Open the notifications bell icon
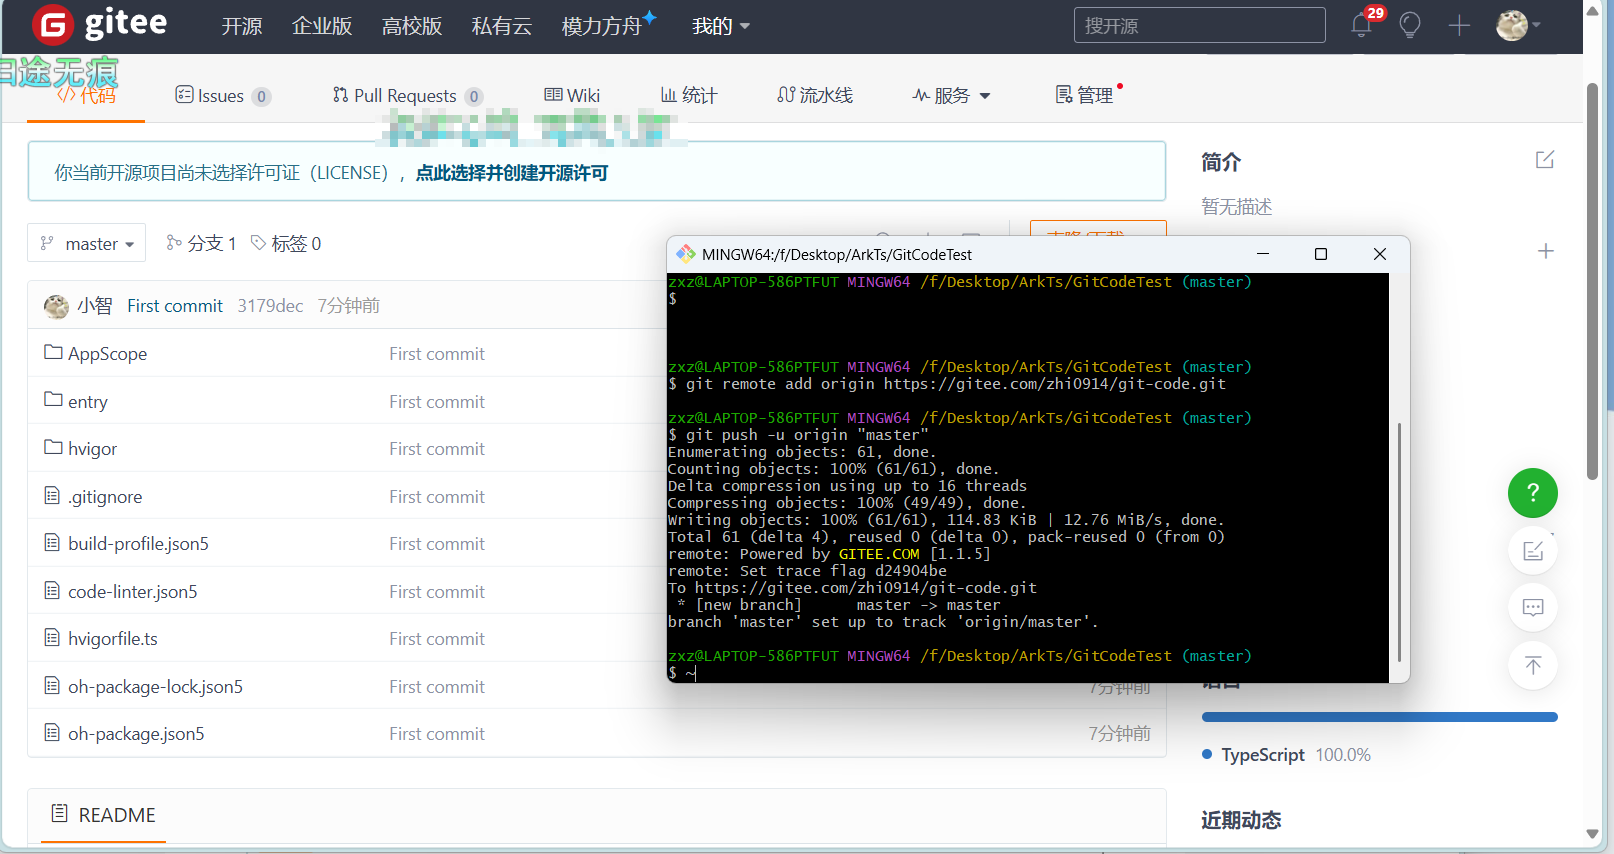Image resolution: width=1614 pixels, height=854 pixels. [1361, 25]
